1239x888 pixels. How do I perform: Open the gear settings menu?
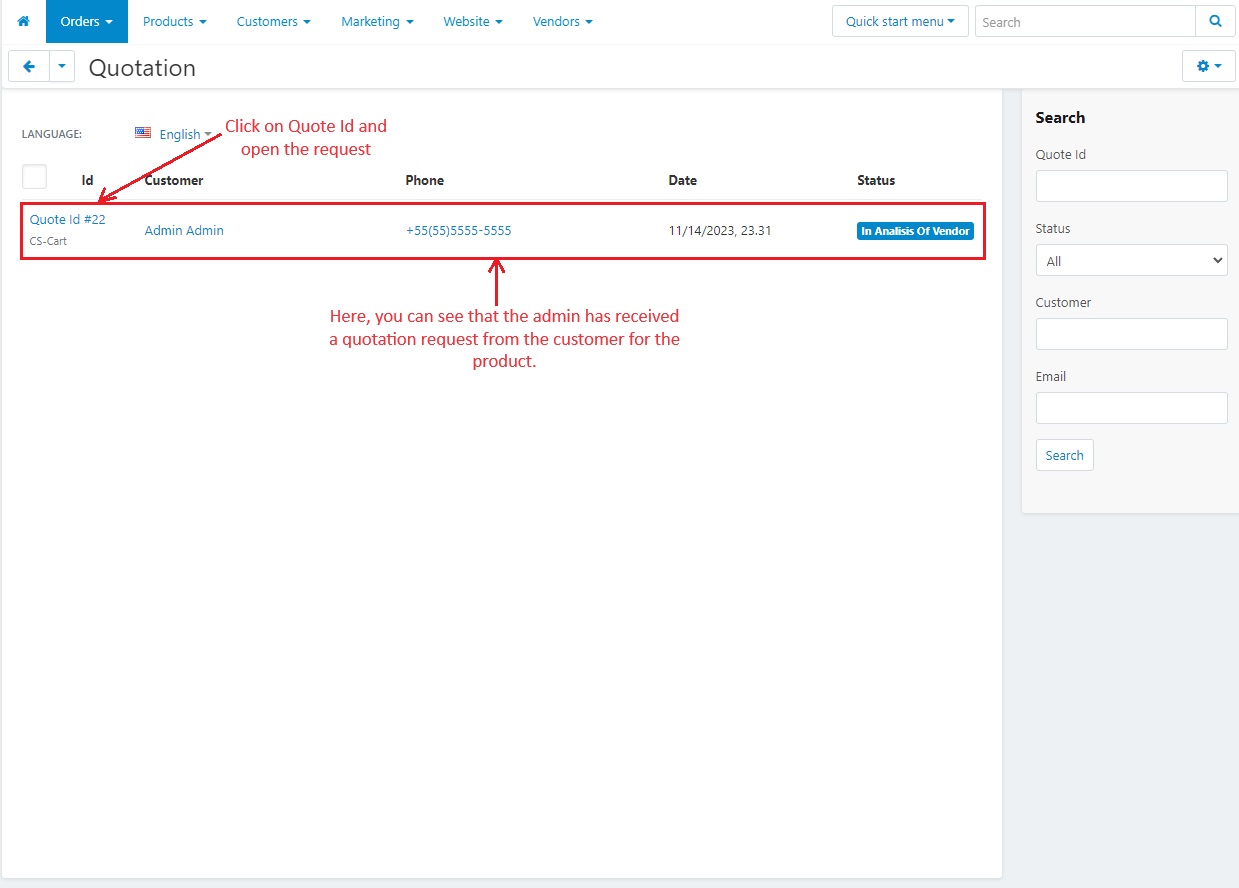[x=1208, y=66]
